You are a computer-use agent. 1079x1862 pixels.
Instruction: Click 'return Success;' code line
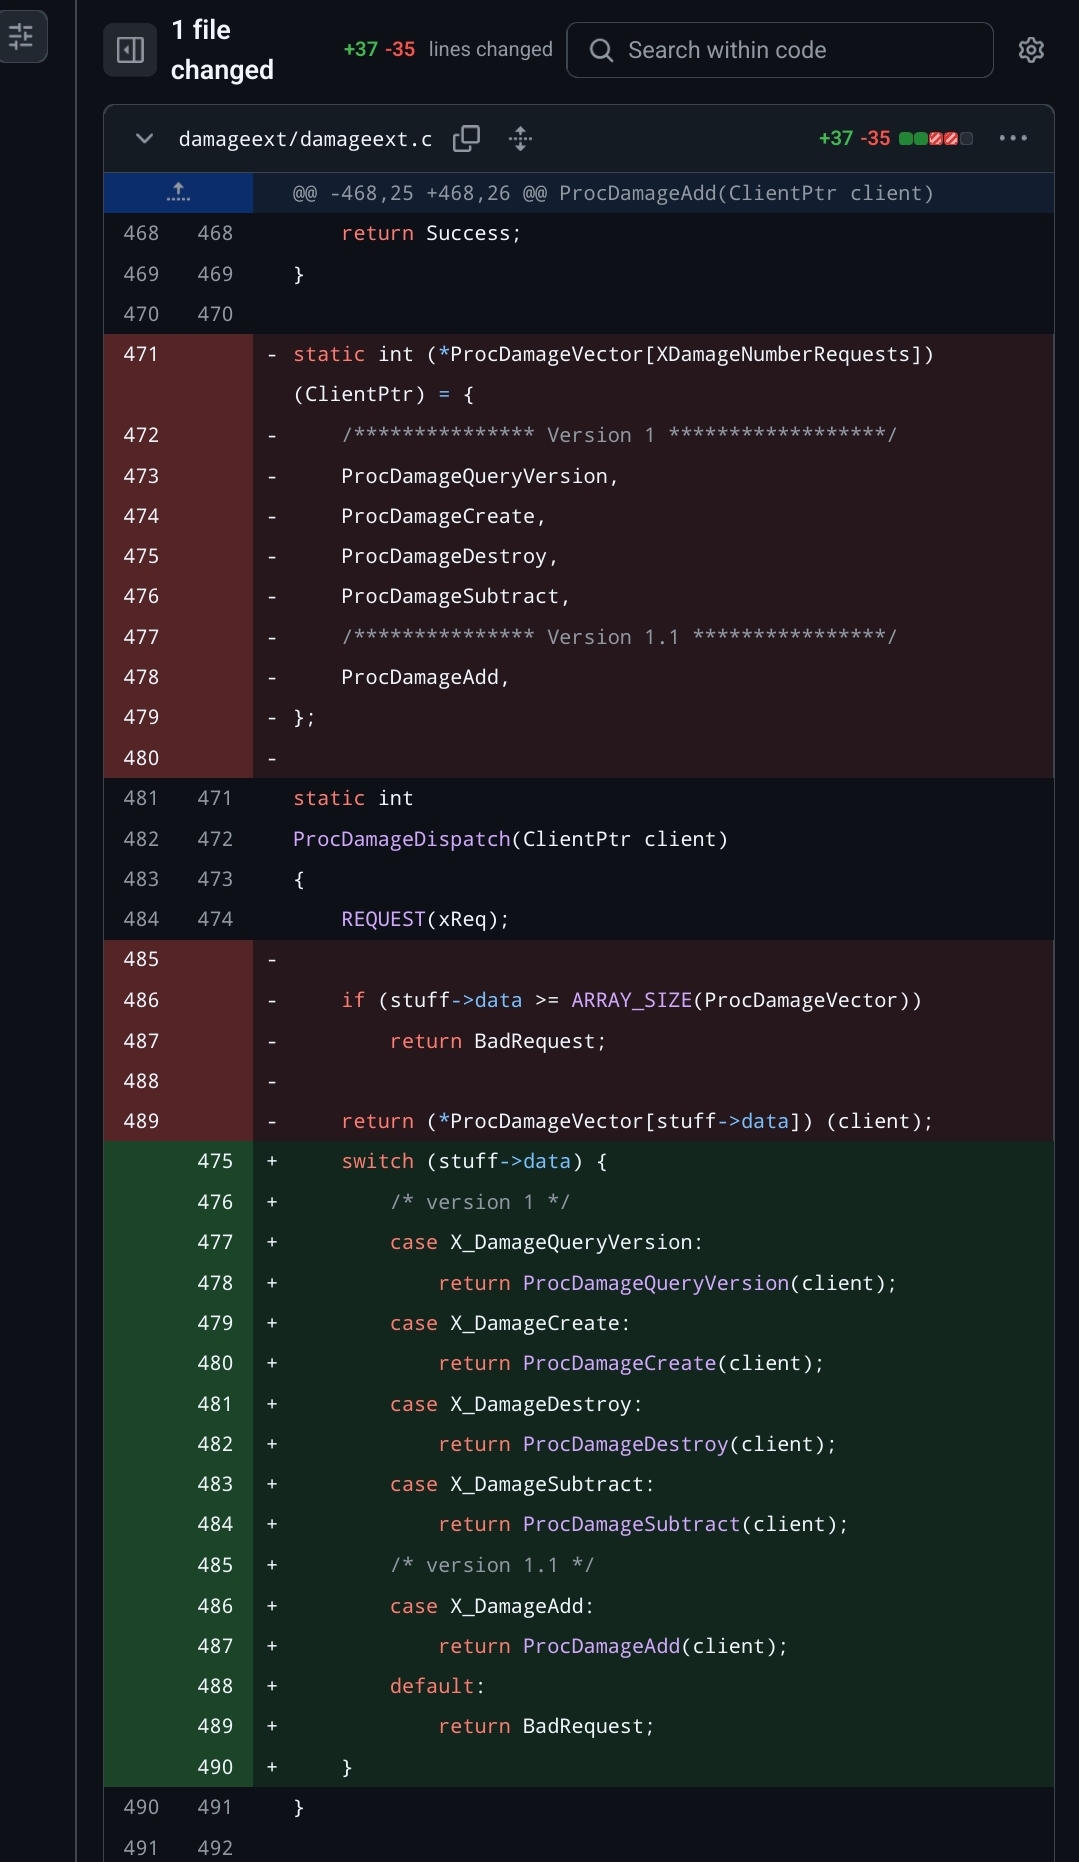pos(431,233)
